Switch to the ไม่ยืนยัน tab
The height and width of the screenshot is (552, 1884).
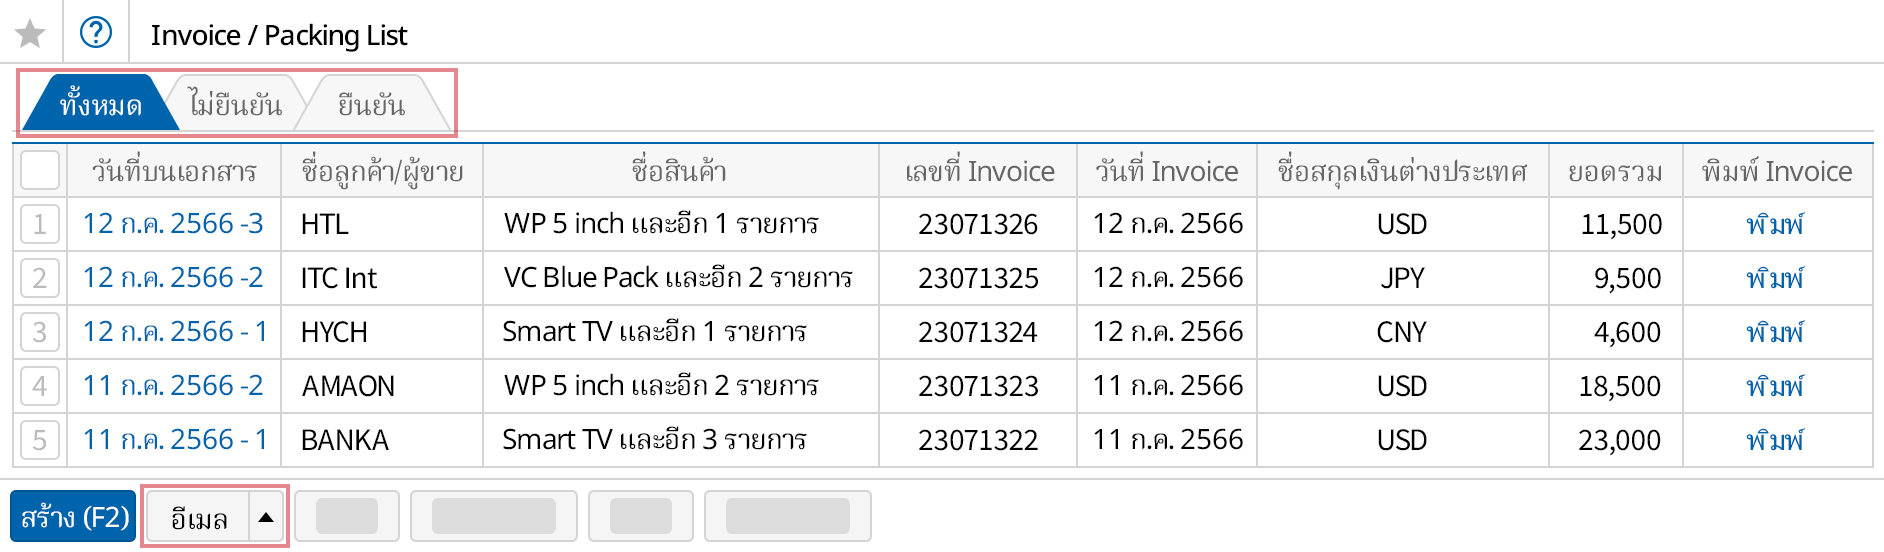coord(236,105)
